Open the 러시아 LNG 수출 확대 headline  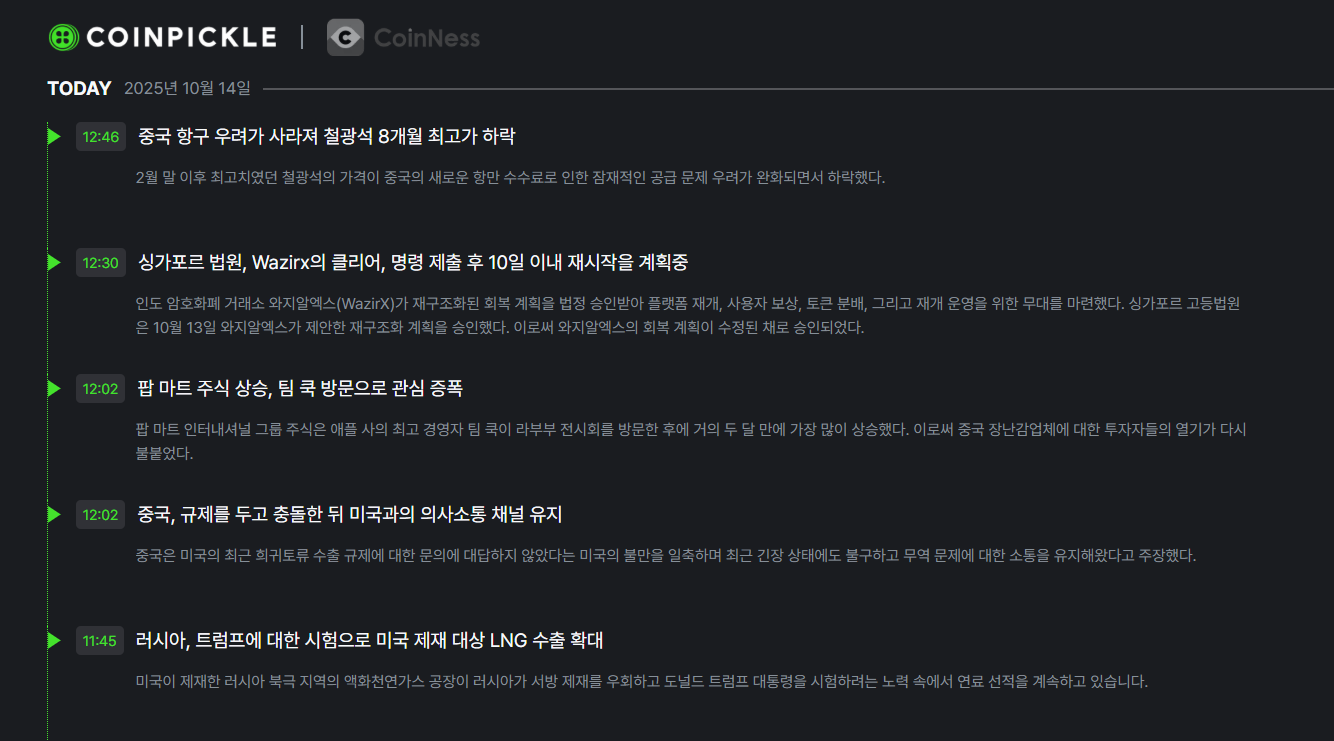pos(369,640)
